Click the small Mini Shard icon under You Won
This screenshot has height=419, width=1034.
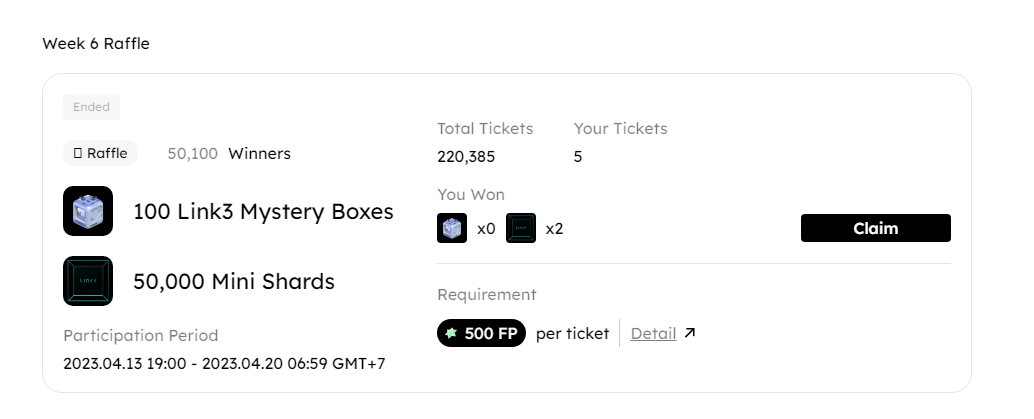pyautogui.click(x=521, y=228)
